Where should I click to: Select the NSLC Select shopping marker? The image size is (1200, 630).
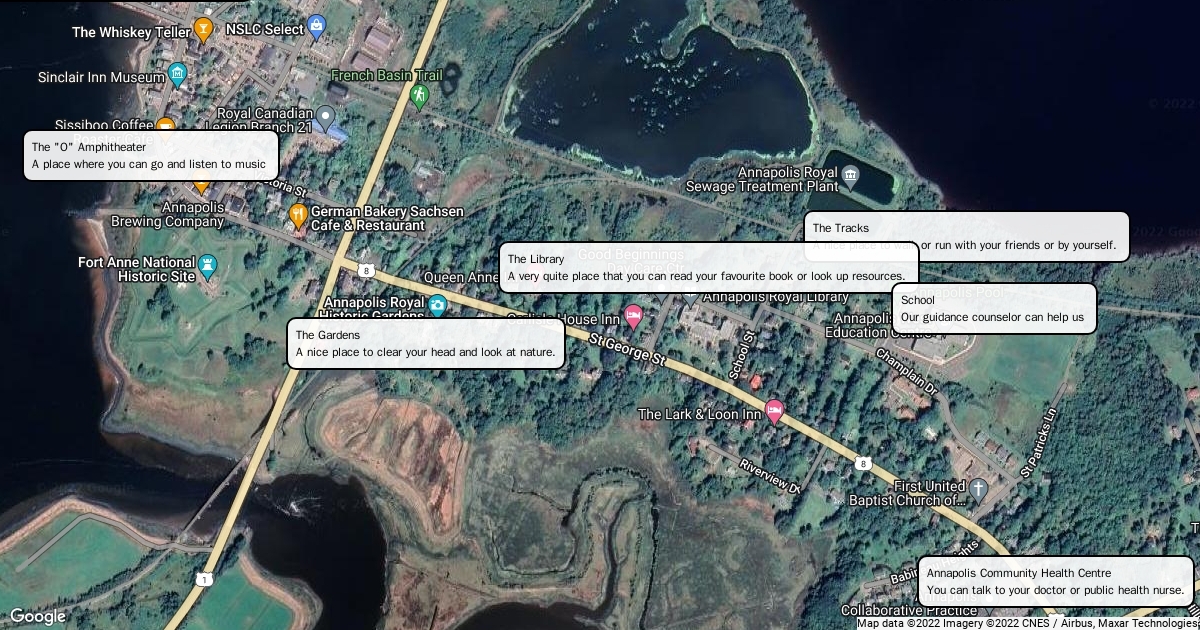click(317, 27)
